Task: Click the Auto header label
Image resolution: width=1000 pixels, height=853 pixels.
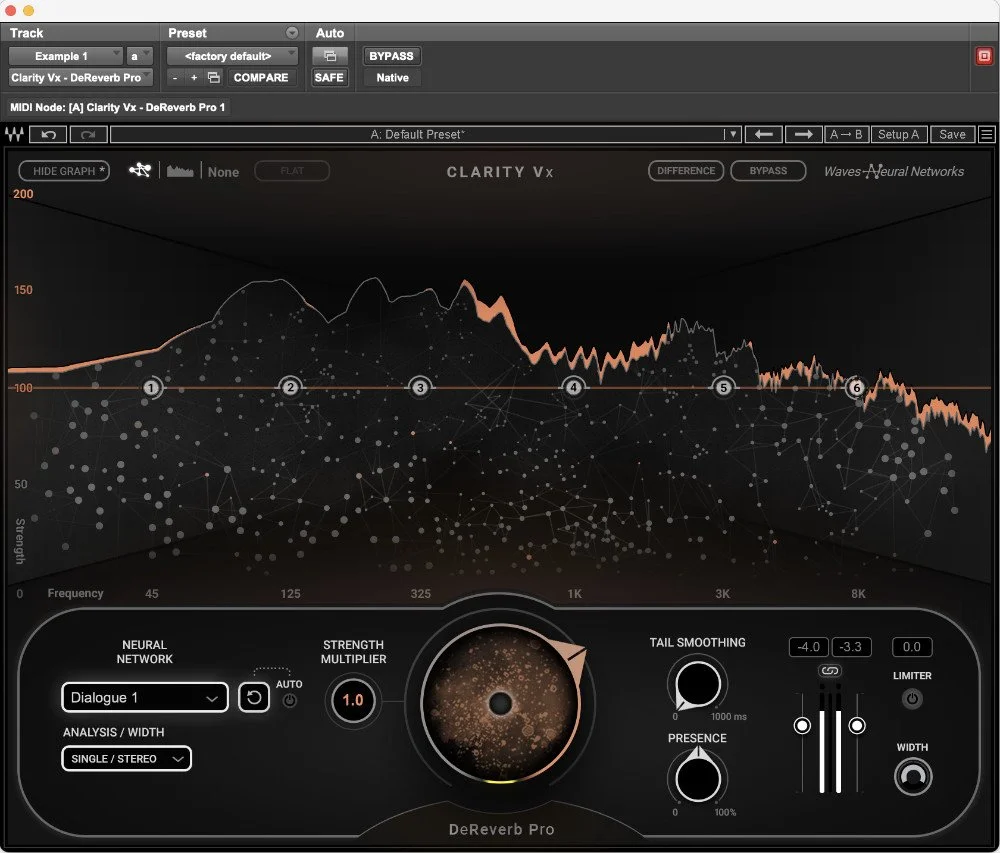Action: (x=330, y=33)
